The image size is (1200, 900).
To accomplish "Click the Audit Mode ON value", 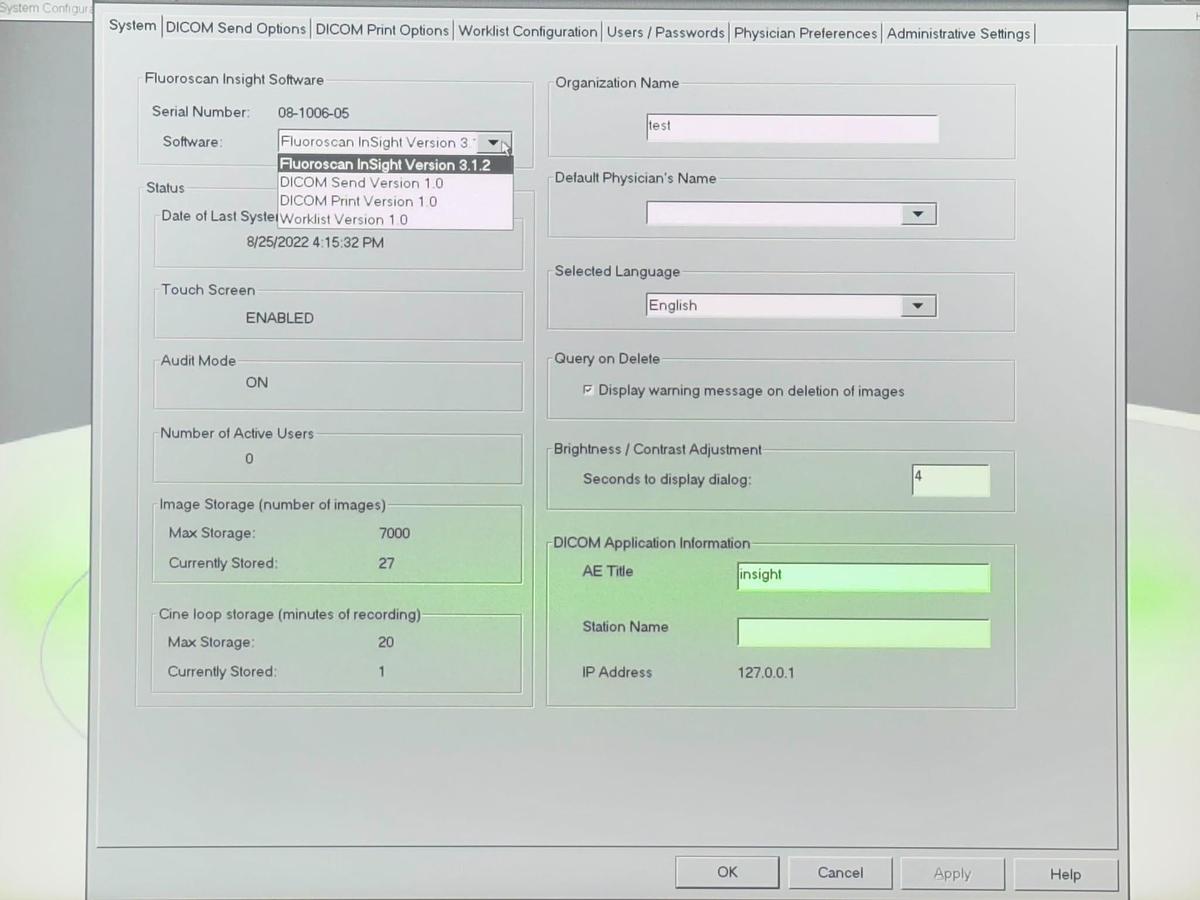I will (257, 382).
